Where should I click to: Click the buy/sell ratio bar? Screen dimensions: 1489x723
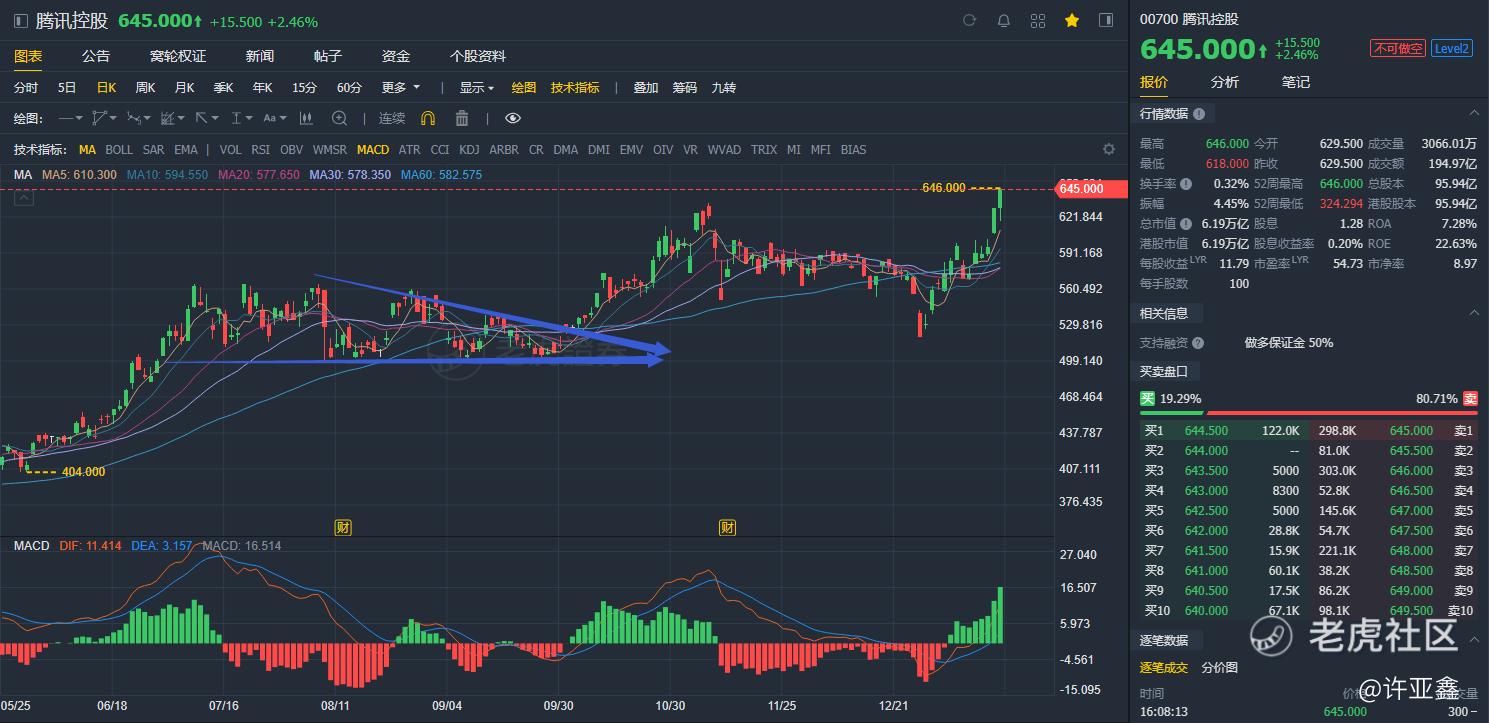pyautogui.click(x=1309, y=412)
